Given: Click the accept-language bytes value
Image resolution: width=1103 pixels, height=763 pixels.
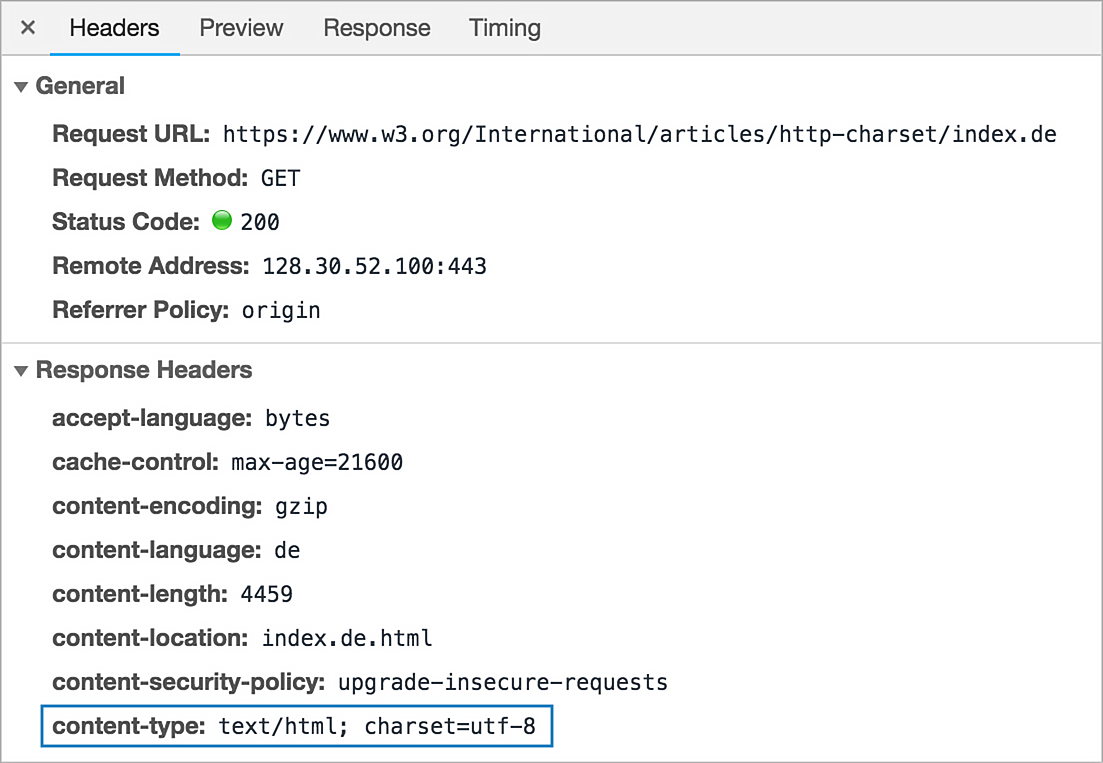Looking at the screenshot, I should 297,419.
